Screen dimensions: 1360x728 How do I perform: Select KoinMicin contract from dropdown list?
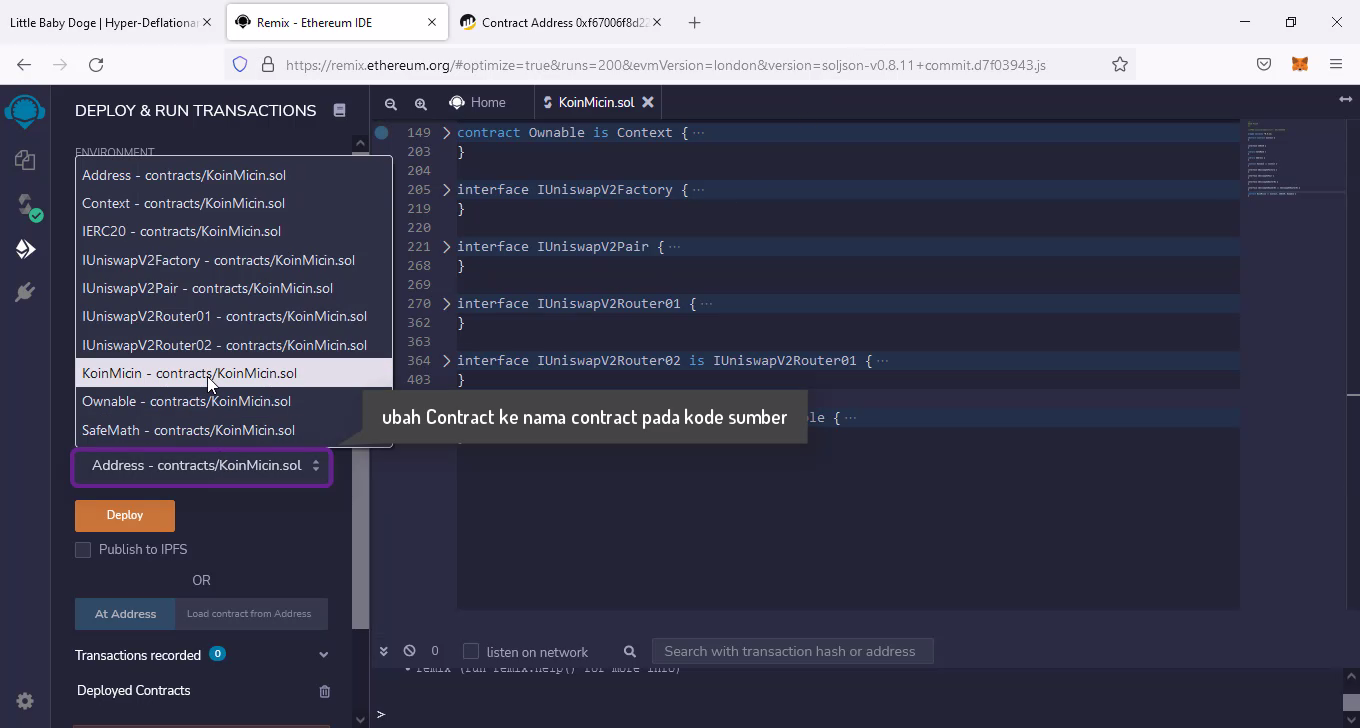[x=189, y=373]
